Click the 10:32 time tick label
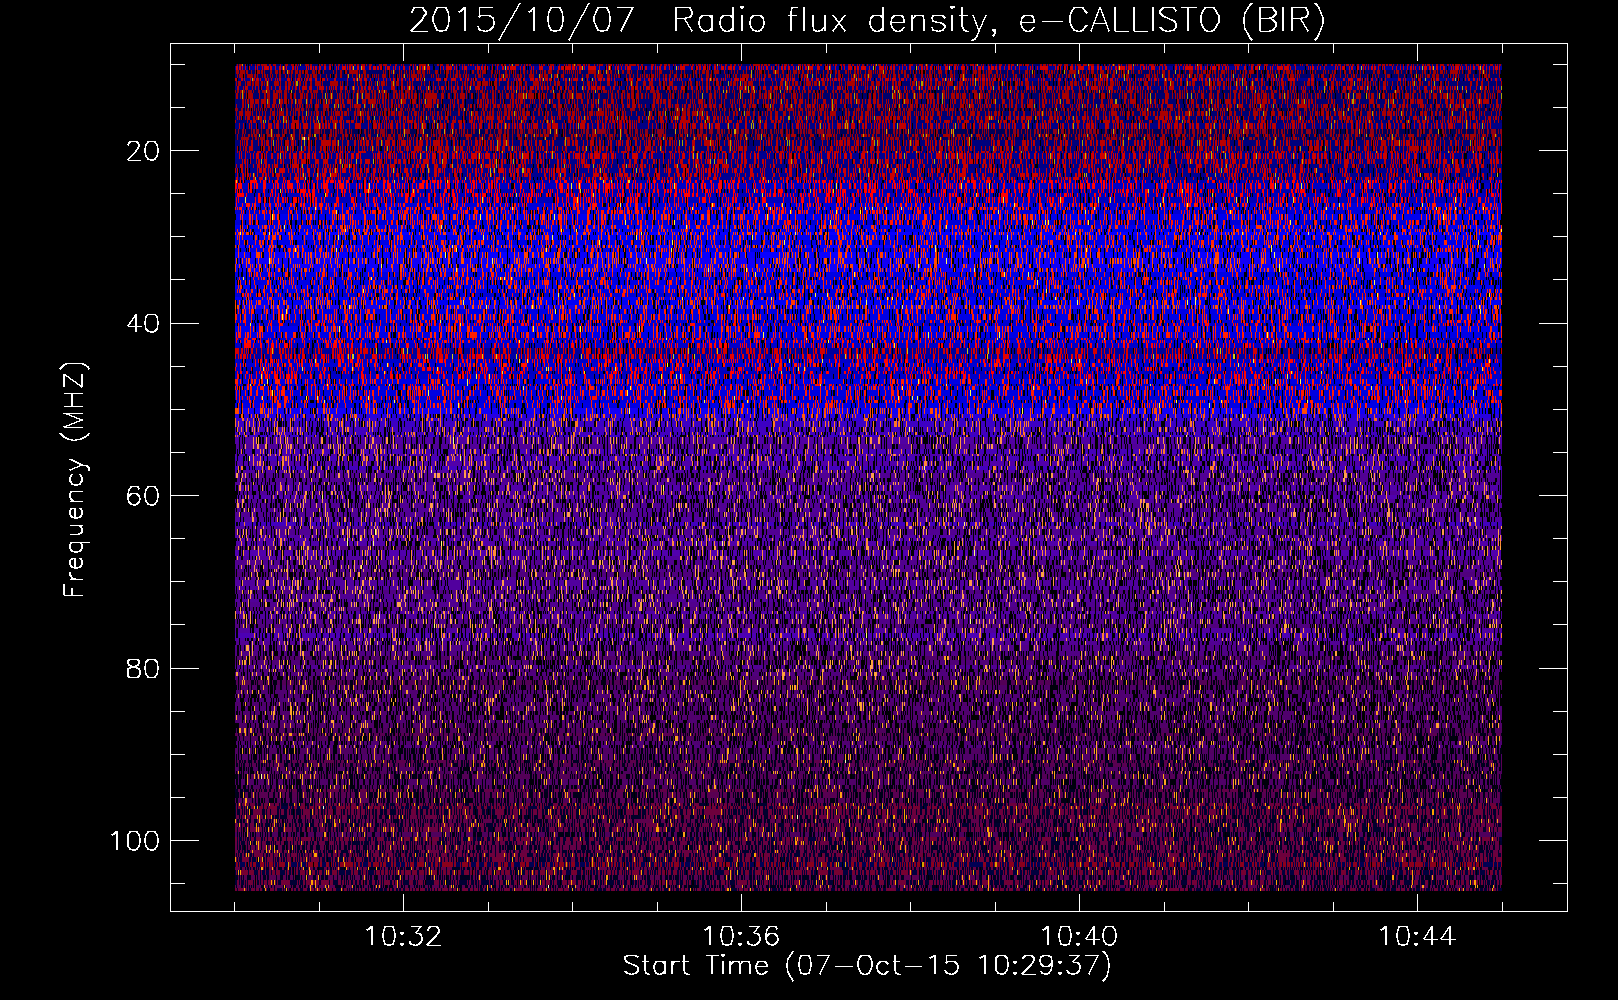The image size is (1618, 1000). click(403, 937)
